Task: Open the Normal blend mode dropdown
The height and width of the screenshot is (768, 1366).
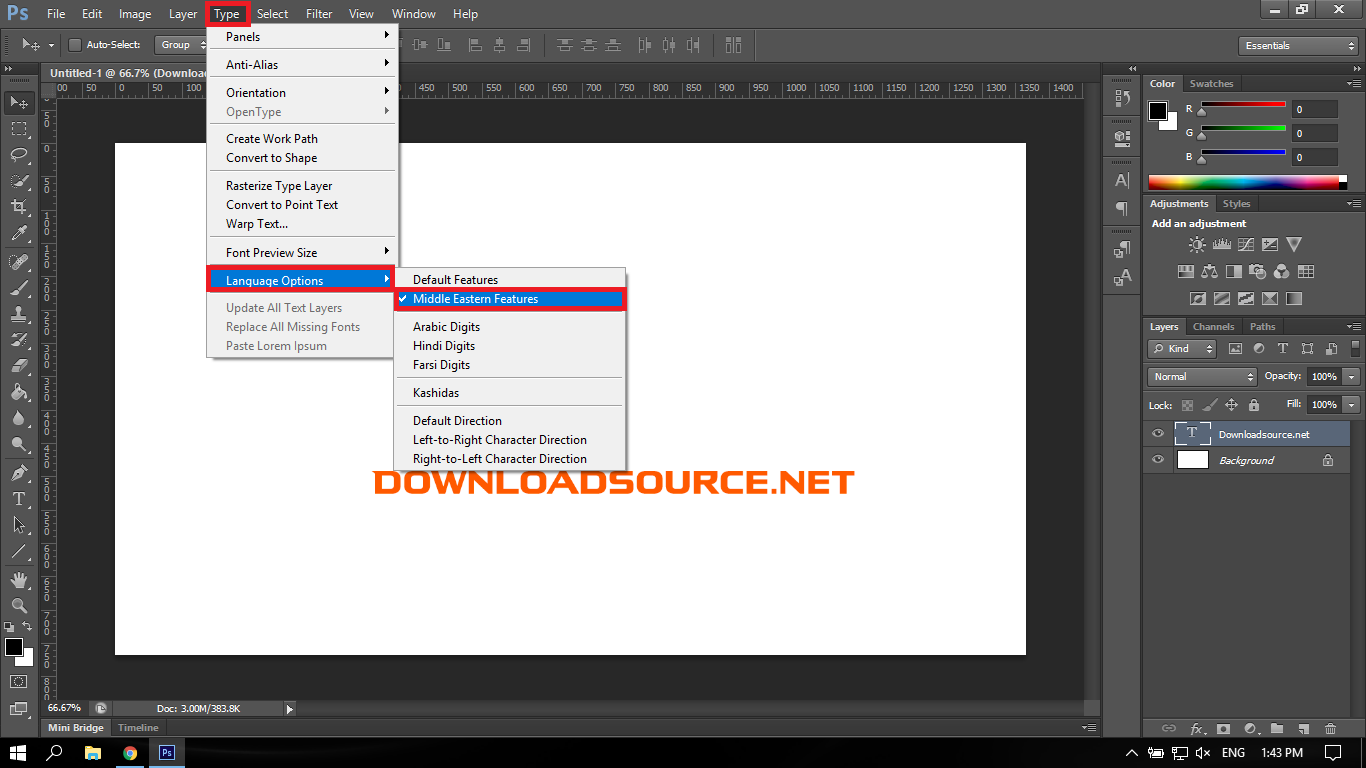Action: point(1203,377)
